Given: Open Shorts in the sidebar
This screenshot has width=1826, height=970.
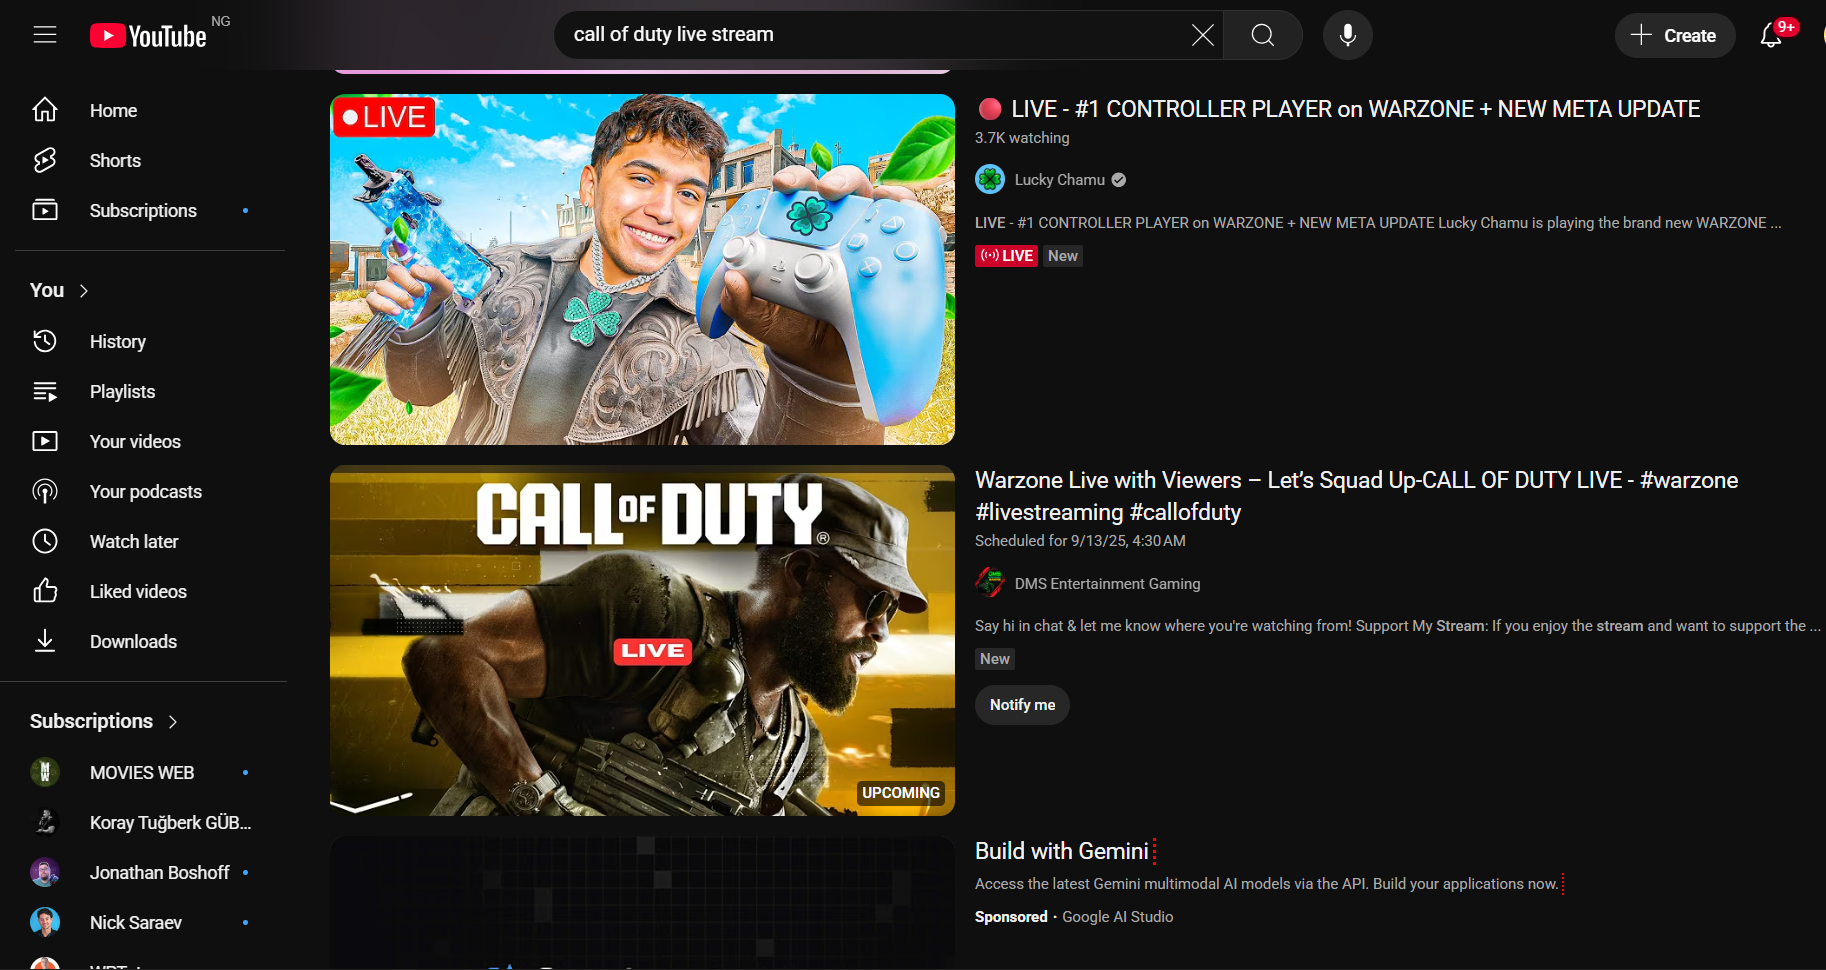Looking at the screenshot, I should coord(150,160).
